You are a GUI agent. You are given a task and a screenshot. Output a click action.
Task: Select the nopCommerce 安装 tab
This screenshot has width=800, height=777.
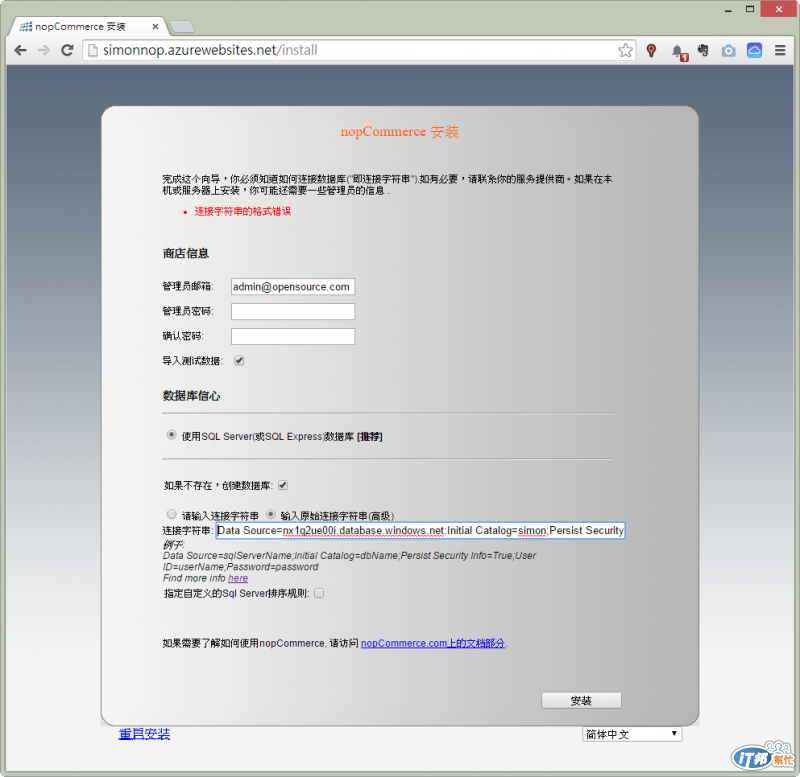(x=87, y=27)
